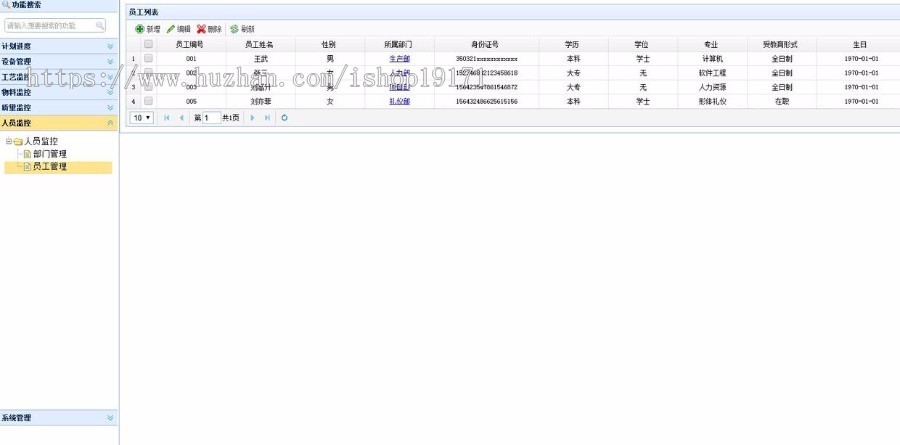Click the 编辑 pencil edit icon

[x=170, y=29]
